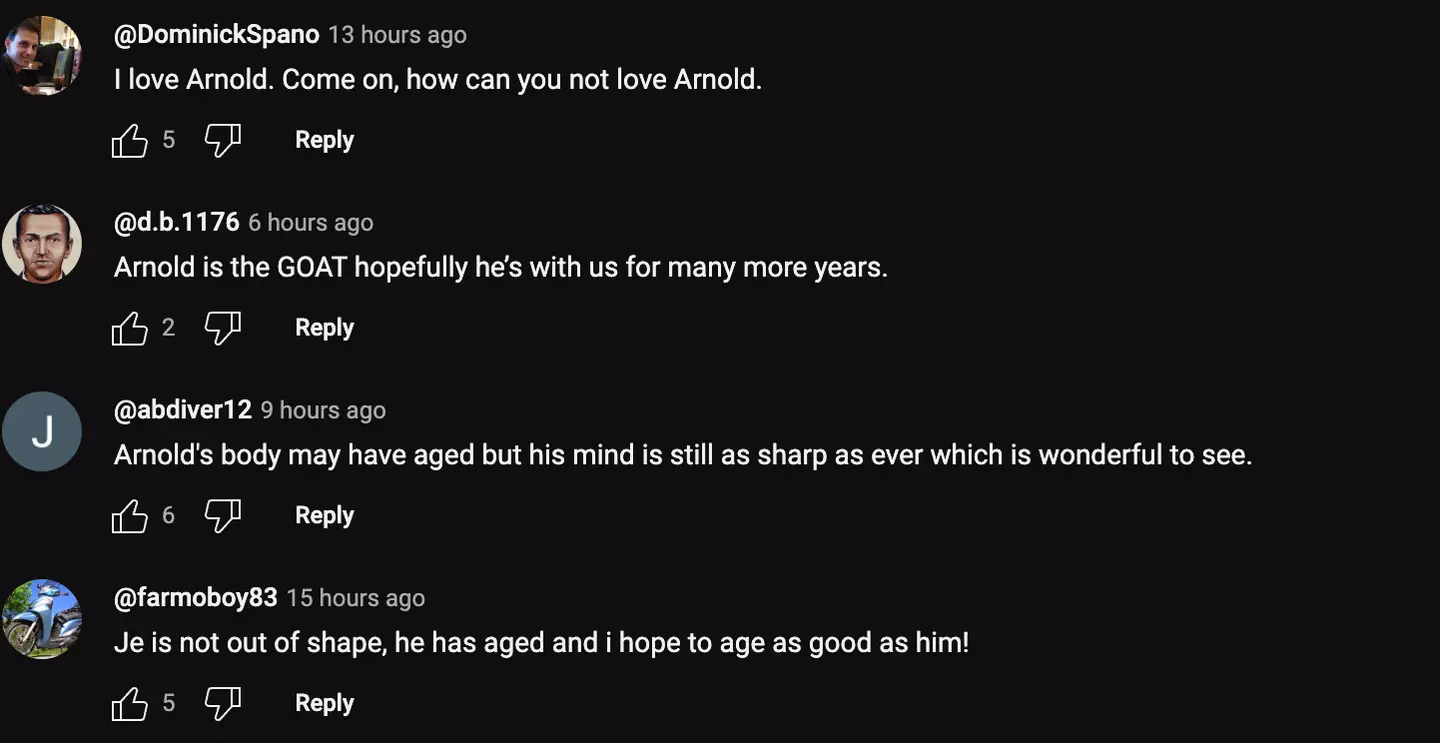Like the comment by @DominickSpano
Screen dimensions: 1440x743
(130, 141)
